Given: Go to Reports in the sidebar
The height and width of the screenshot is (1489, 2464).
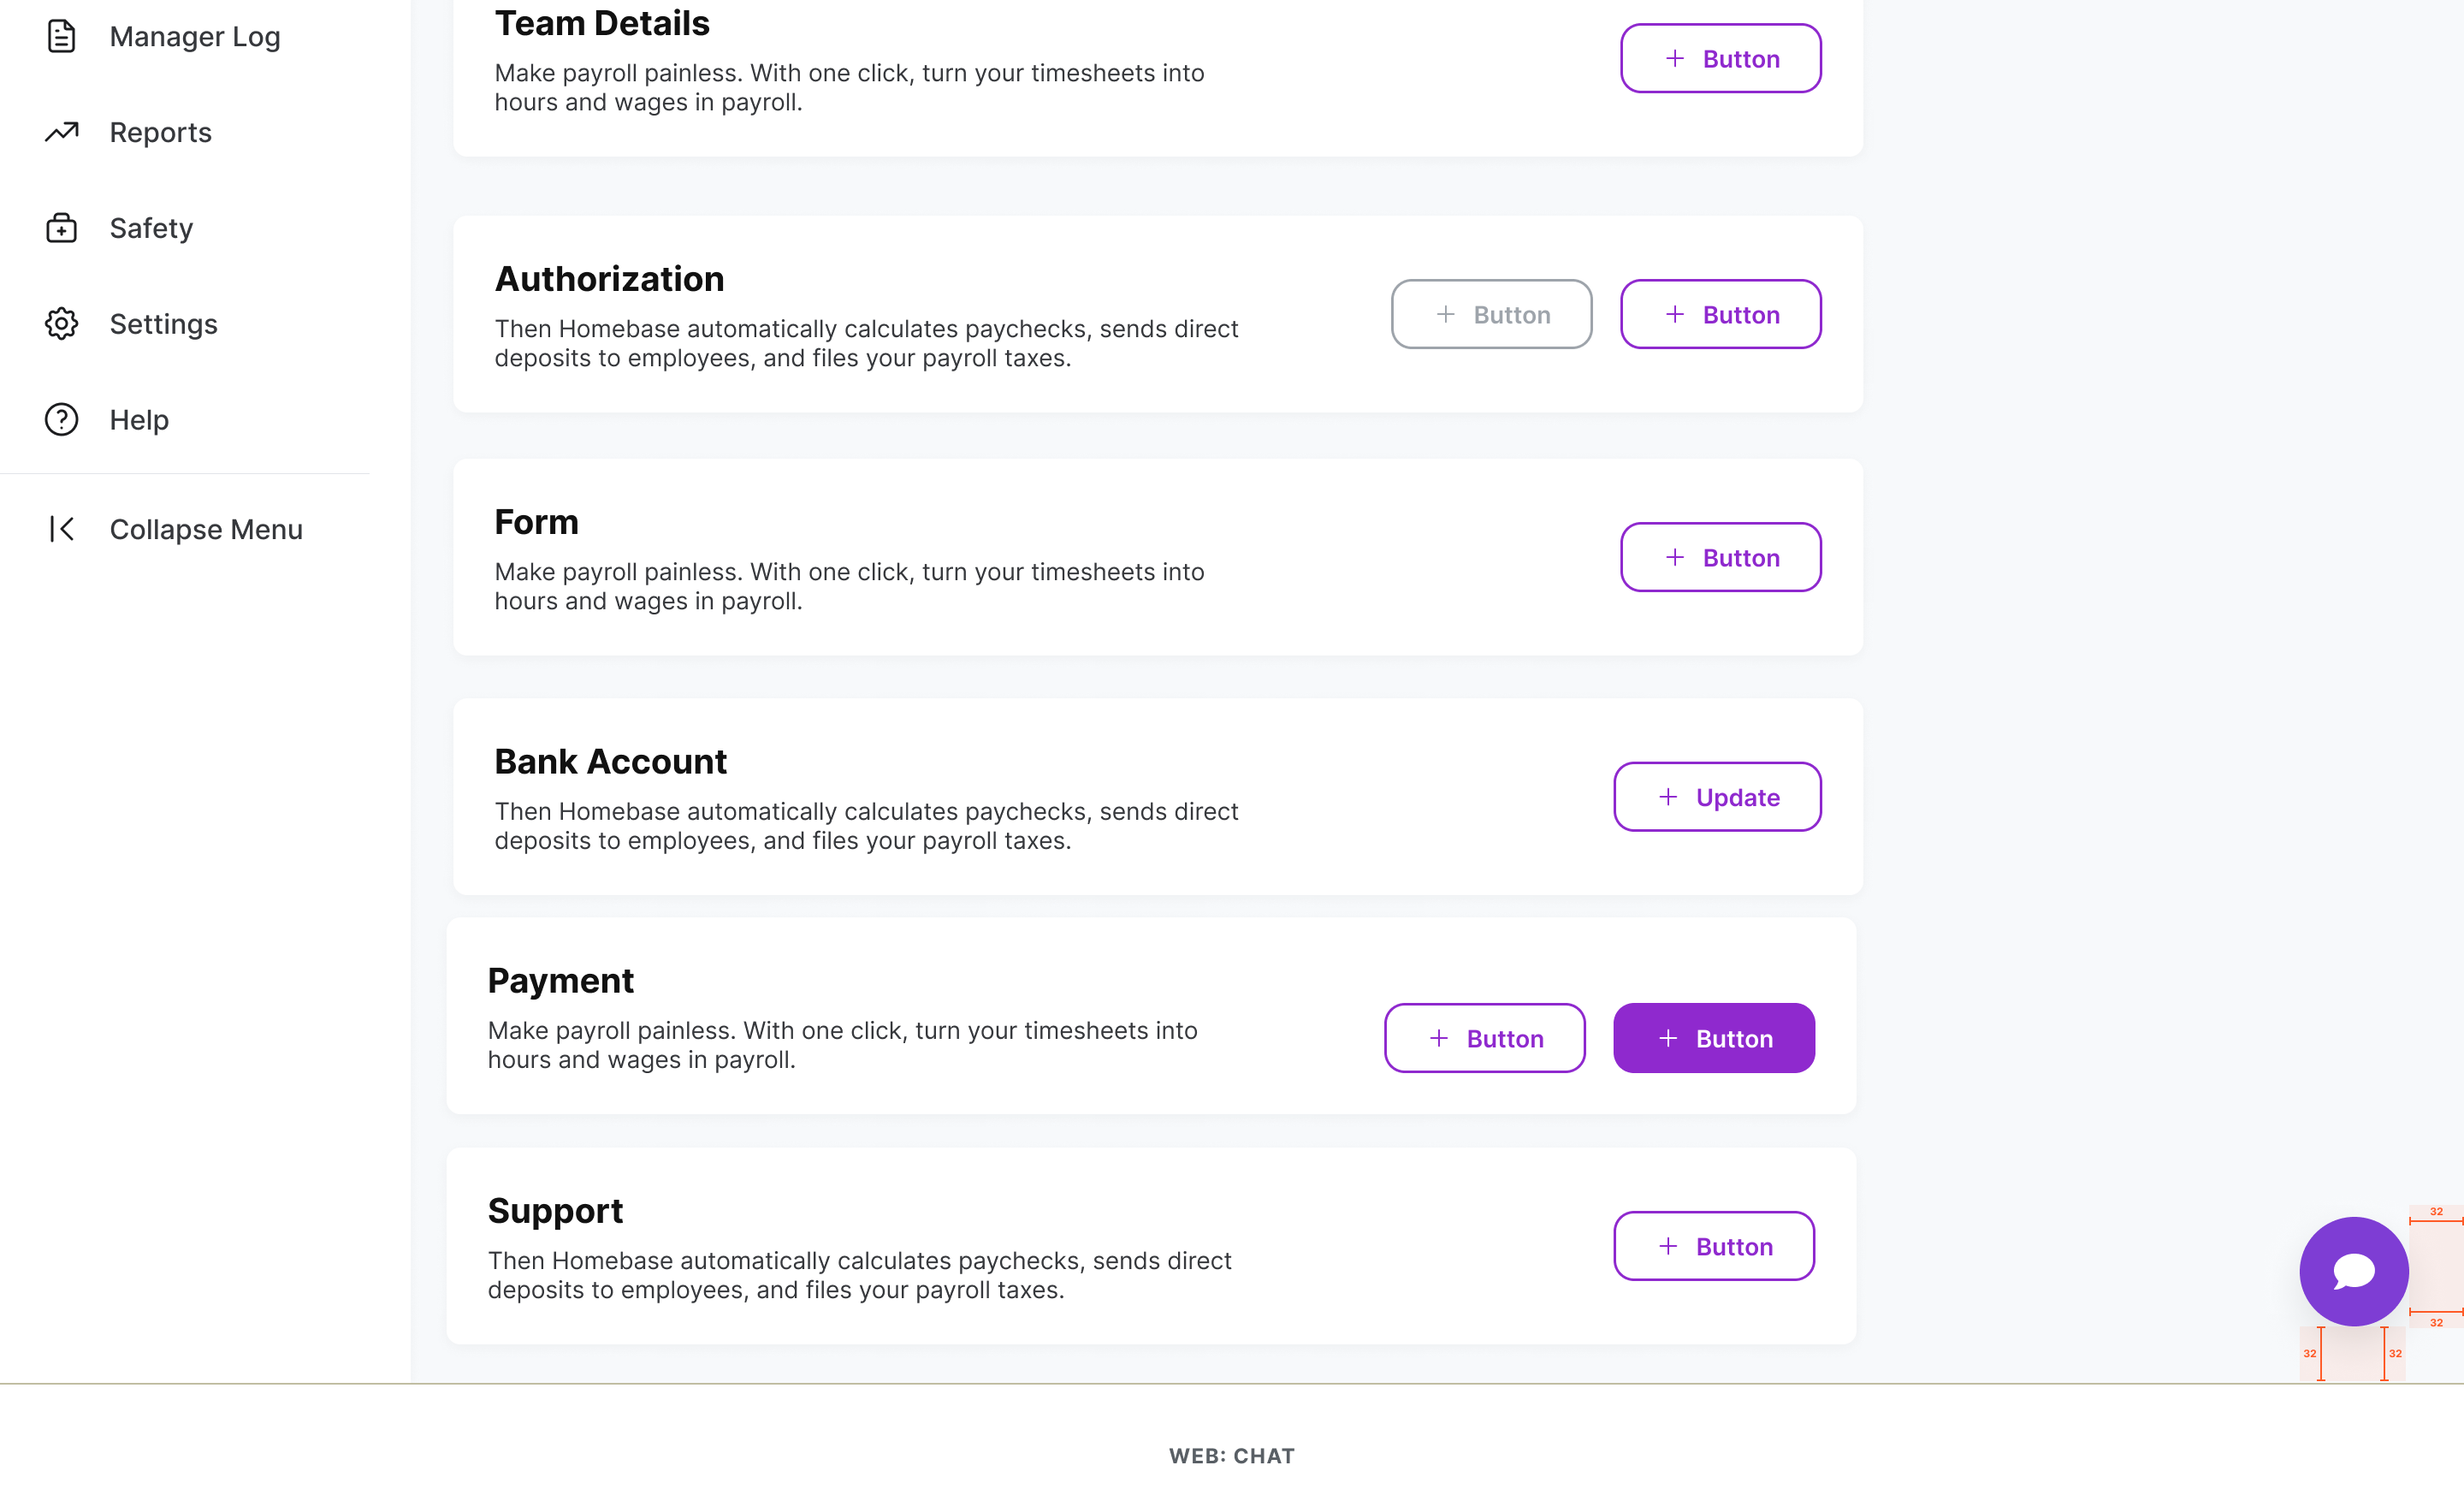Looking at the screenshot, I should [161, 133].
